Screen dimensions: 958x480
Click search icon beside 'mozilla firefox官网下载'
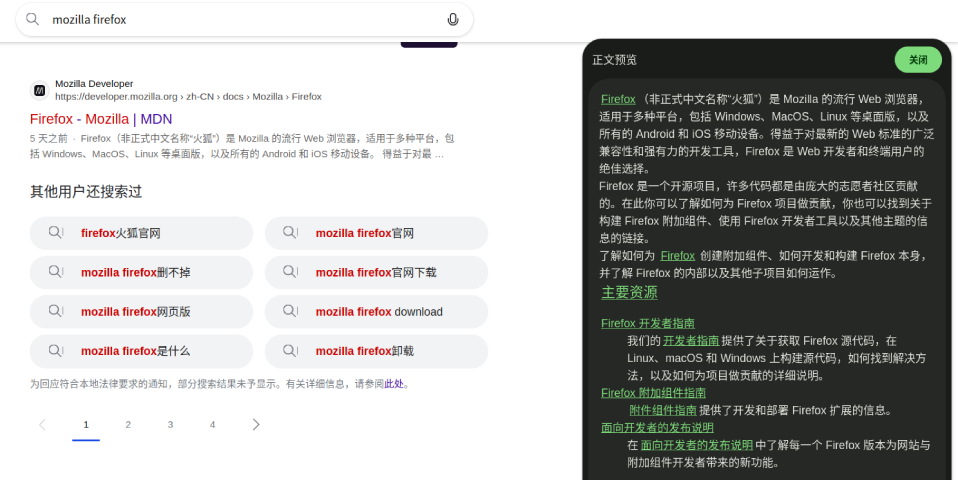coord(291,272)
